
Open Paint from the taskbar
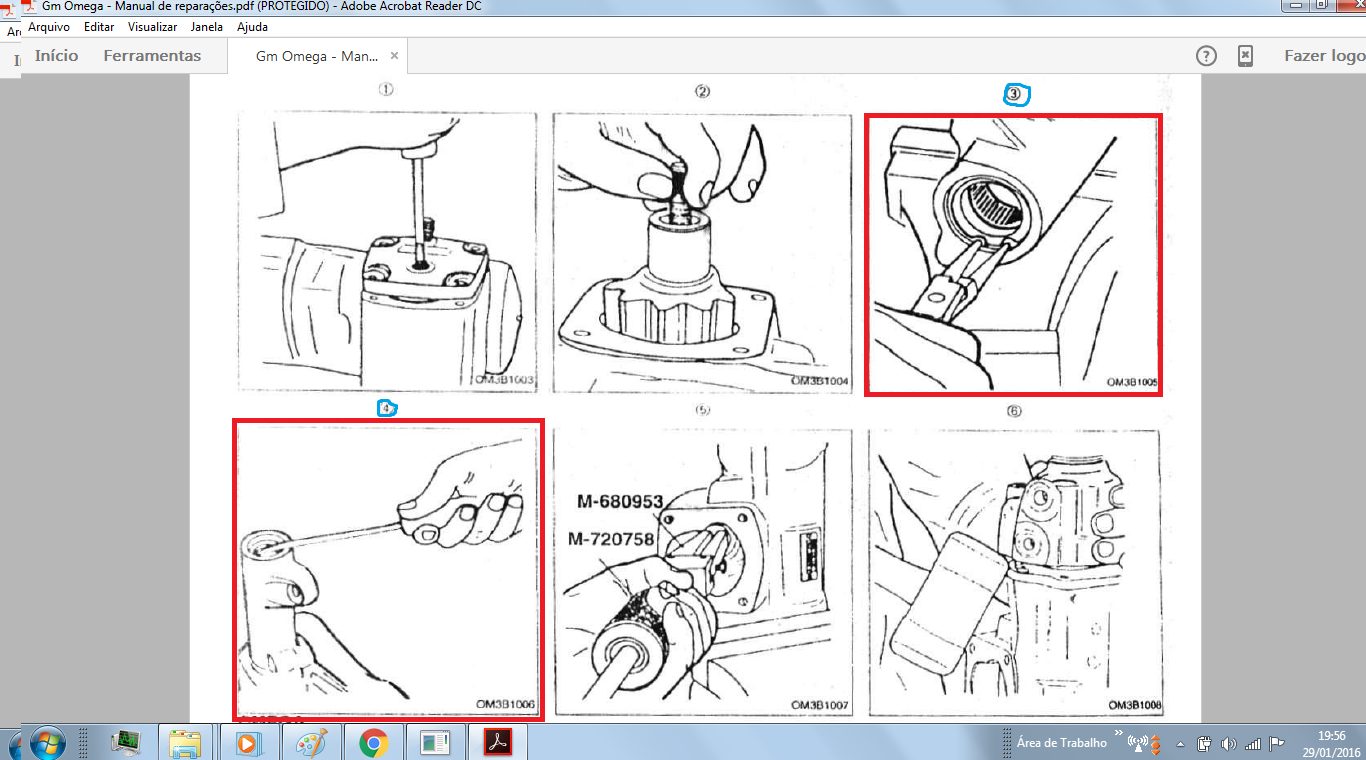tap(311, 743)
